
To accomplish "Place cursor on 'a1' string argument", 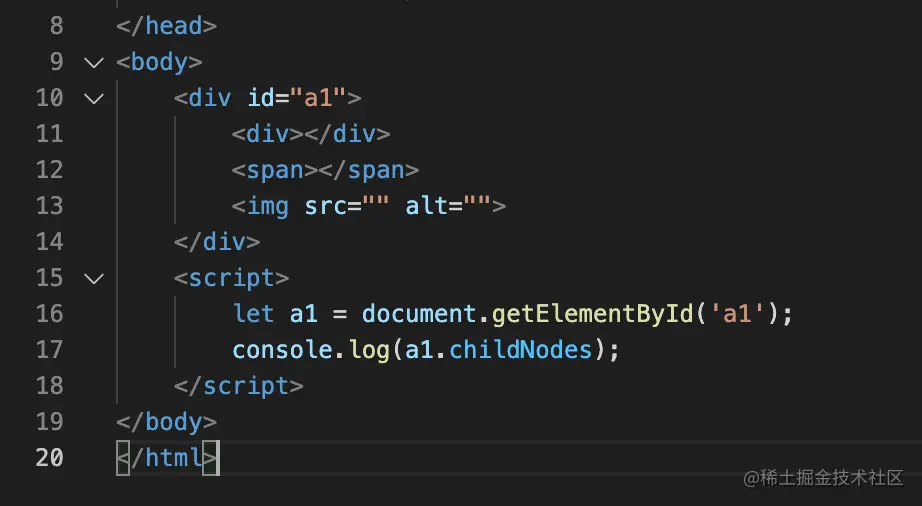I will (737, 314).
